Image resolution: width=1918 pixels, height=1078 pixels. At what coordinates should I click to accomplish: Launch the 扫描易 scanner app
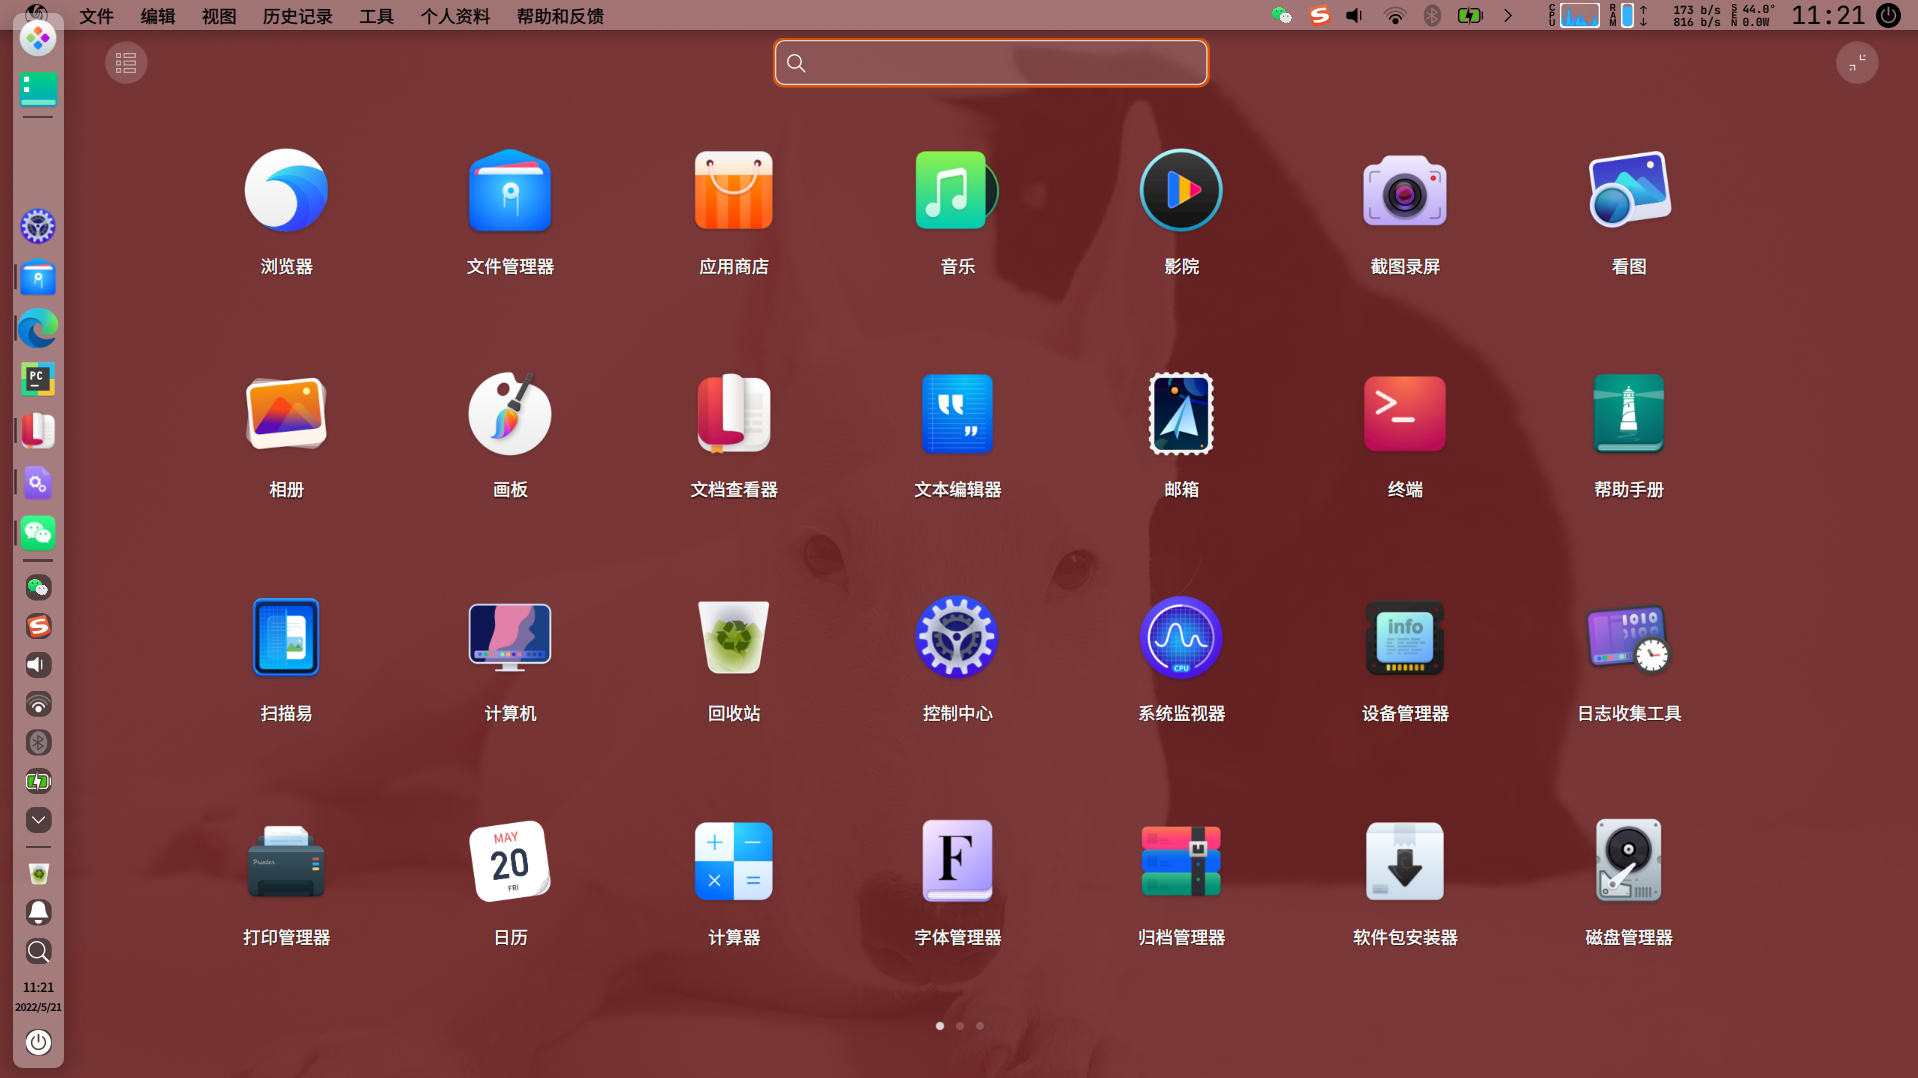point(286,637)
